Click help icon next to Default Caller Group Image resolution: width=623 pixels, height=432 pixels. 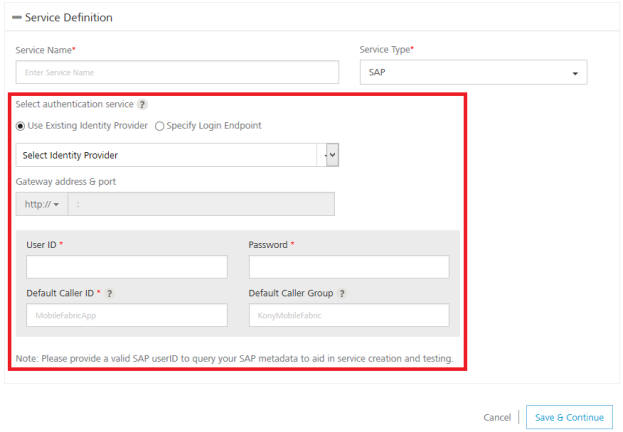pos(342,293)
